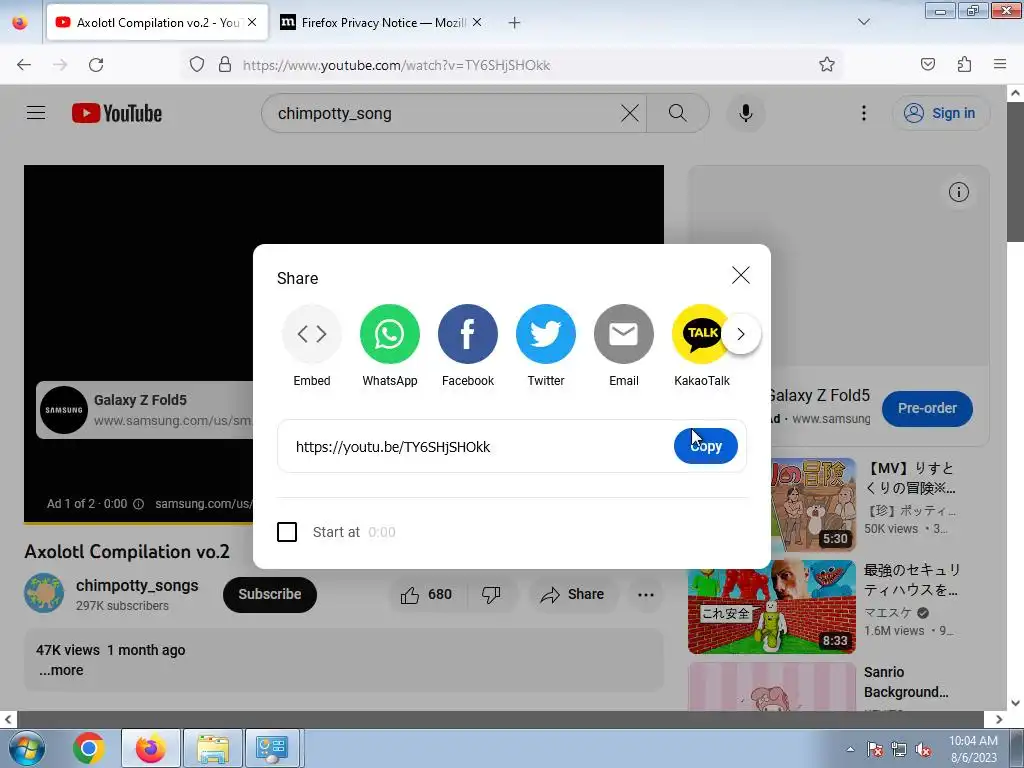Open the 5:30 Japanese MV video thumbnail
Screen dimensions: 1024x768
[x=812, y=505]
